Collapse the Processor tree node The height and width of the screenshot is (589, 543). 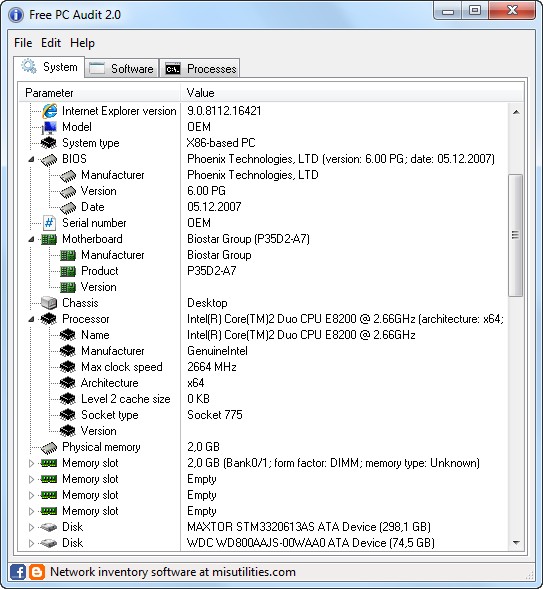(32, 319)
